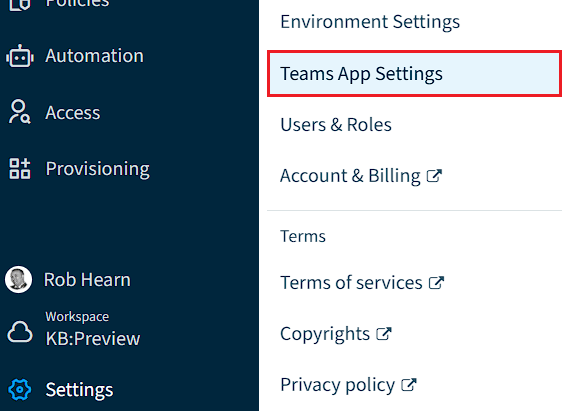Click the Access user search icon

[x=20, y=112]
